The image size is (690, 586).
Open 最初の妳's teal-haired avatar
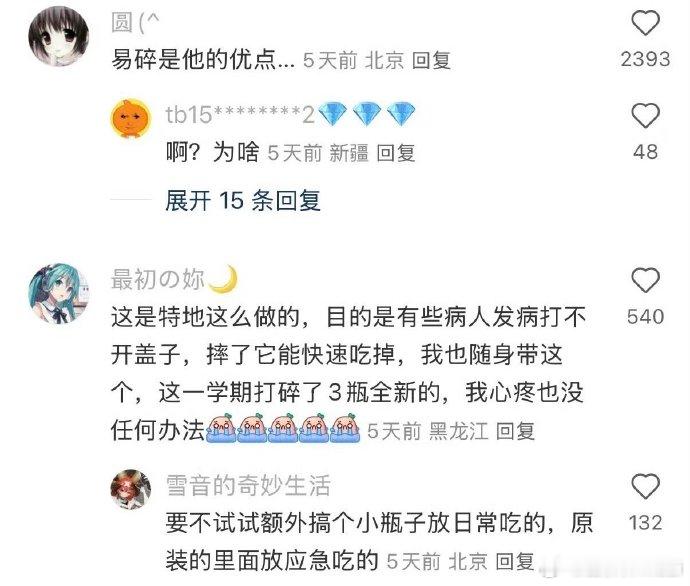point(59,293)
